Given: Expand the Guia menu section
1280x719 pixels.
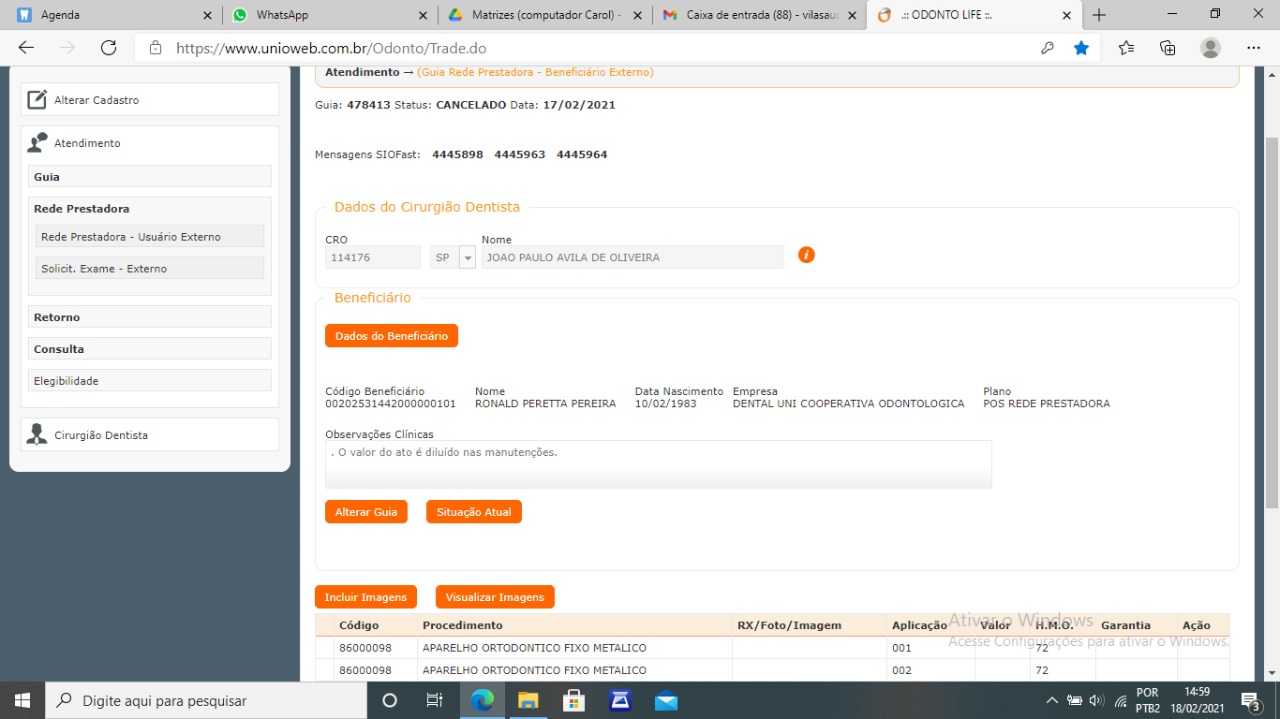Looking at the screenshot, I should pyautogui.click(x=150, y=176).
